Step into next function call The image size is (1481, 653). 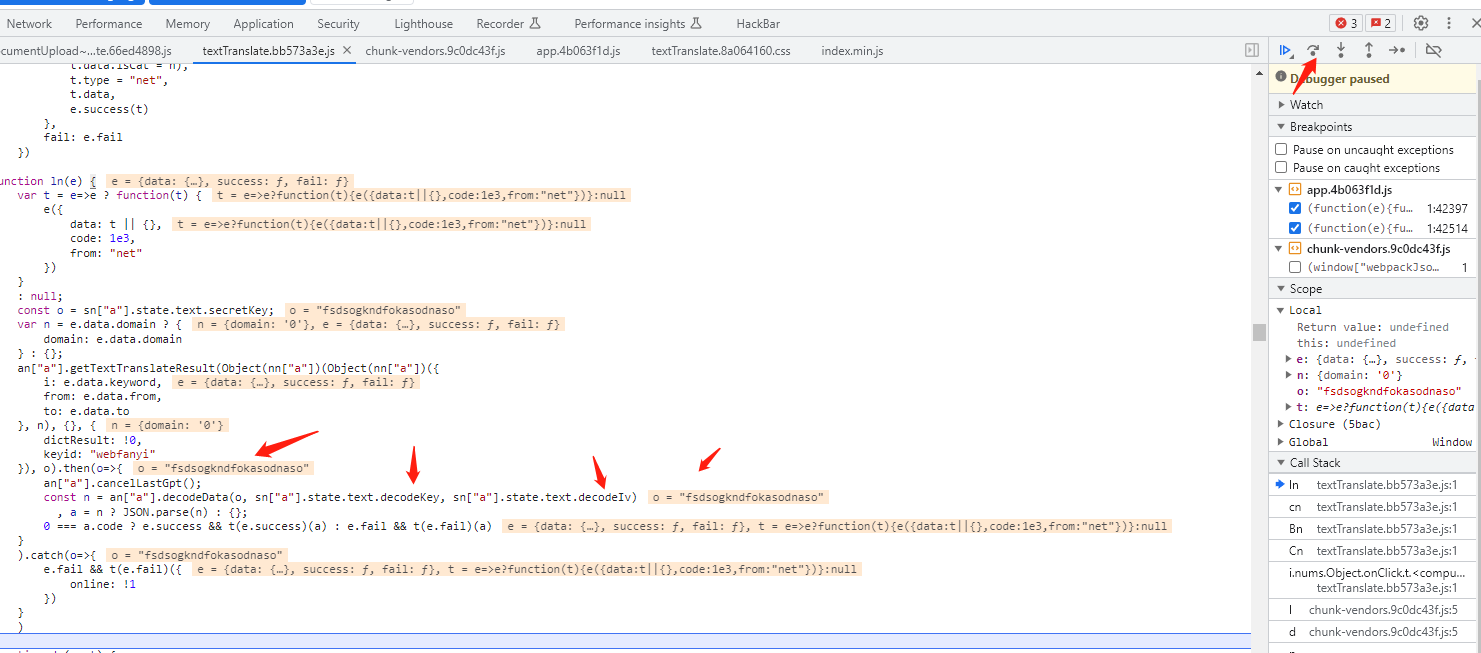pos(1341,50)
